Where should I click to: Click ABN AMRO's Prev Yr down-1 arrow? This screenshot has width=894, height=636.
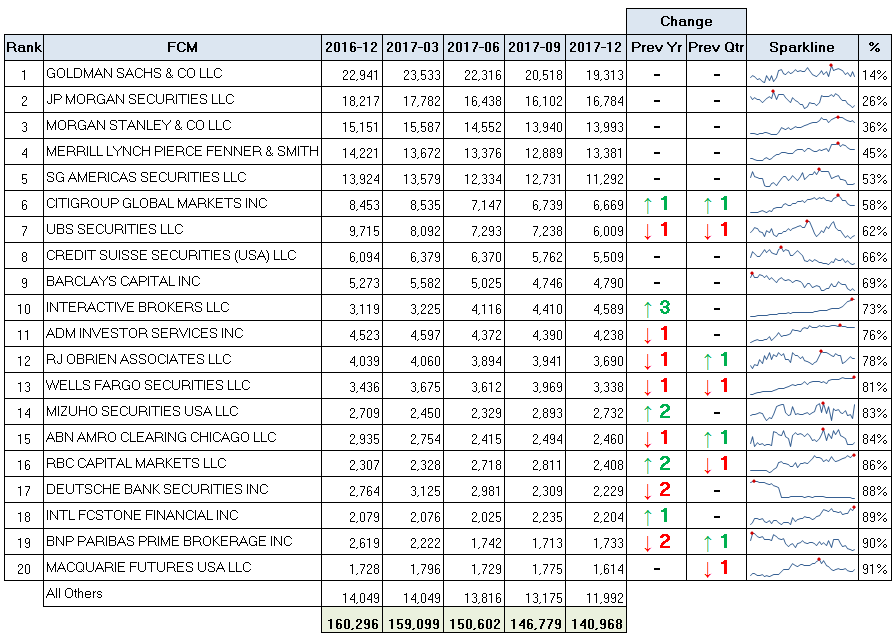coord(656,438)
